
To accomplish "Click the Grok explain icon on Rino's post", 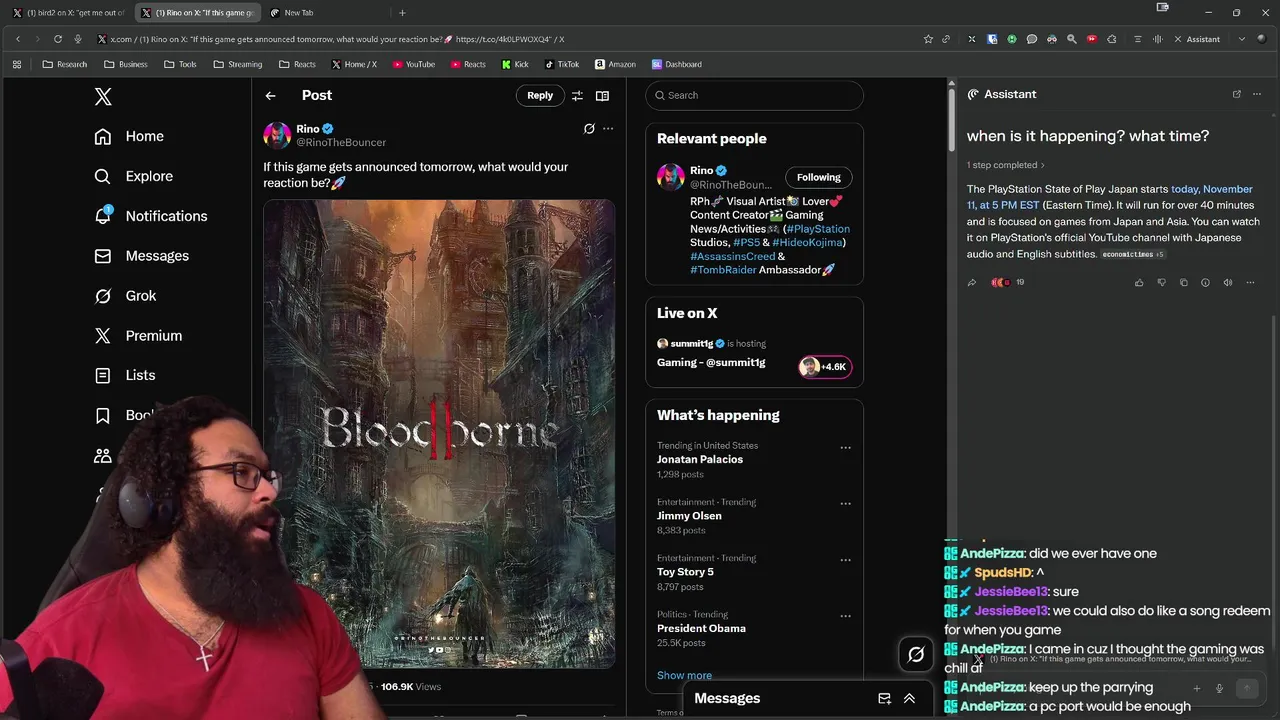I will click(589, 129).
